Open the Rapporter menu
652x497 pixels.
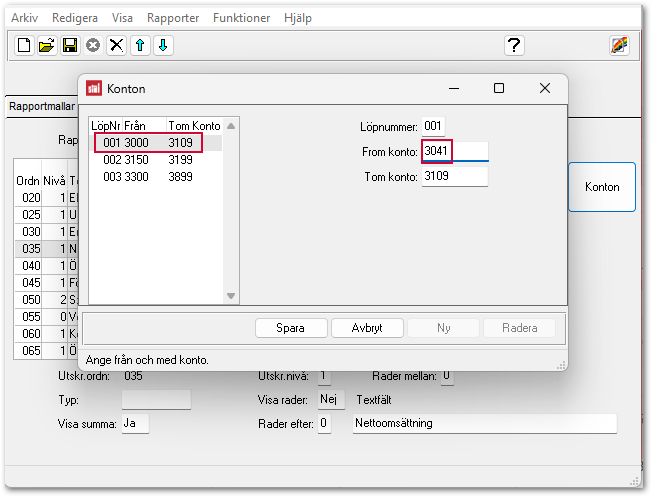pyautogui.click(x=173, y=18)
